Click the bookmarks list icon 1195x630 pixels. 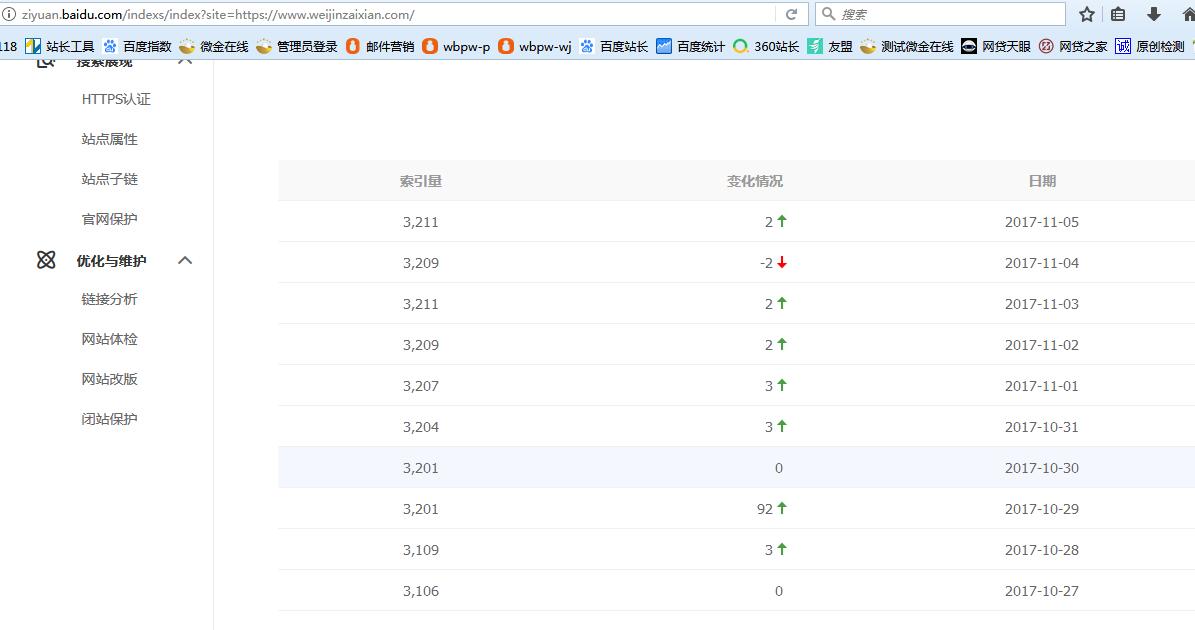tap(1119, 14)
